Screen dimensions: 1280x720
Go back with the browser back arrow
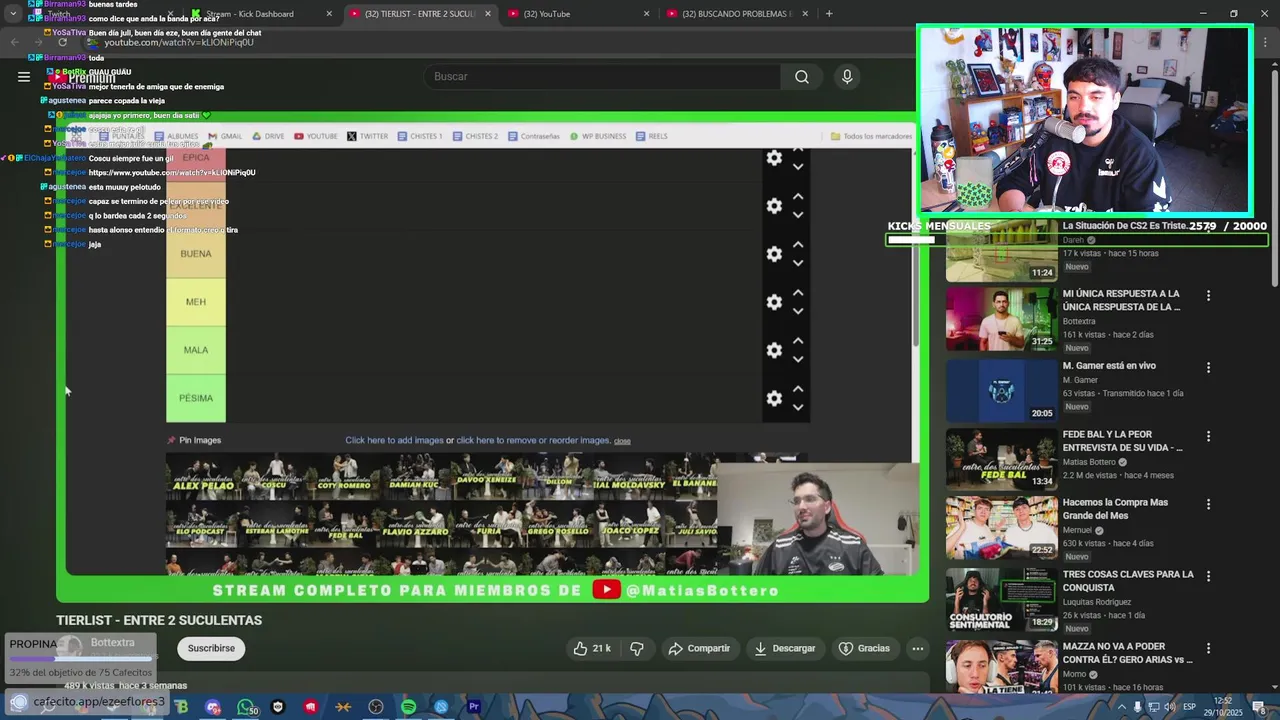tap(14, 42)
